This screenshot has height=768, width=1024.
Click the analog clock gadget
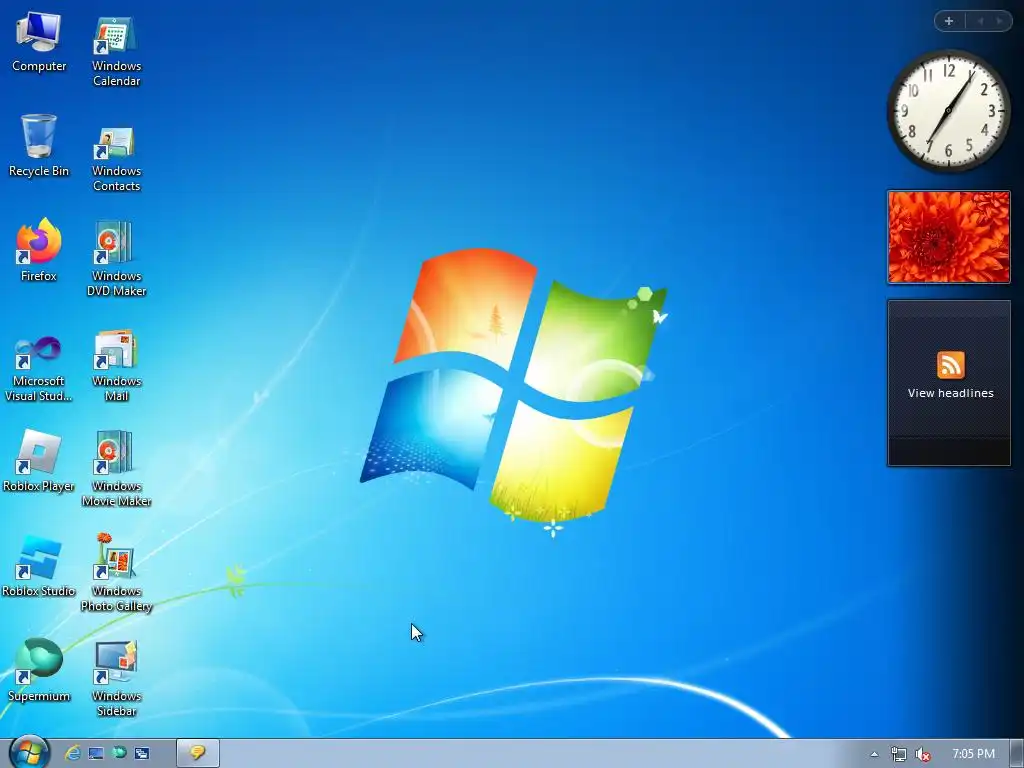point(948,110)
